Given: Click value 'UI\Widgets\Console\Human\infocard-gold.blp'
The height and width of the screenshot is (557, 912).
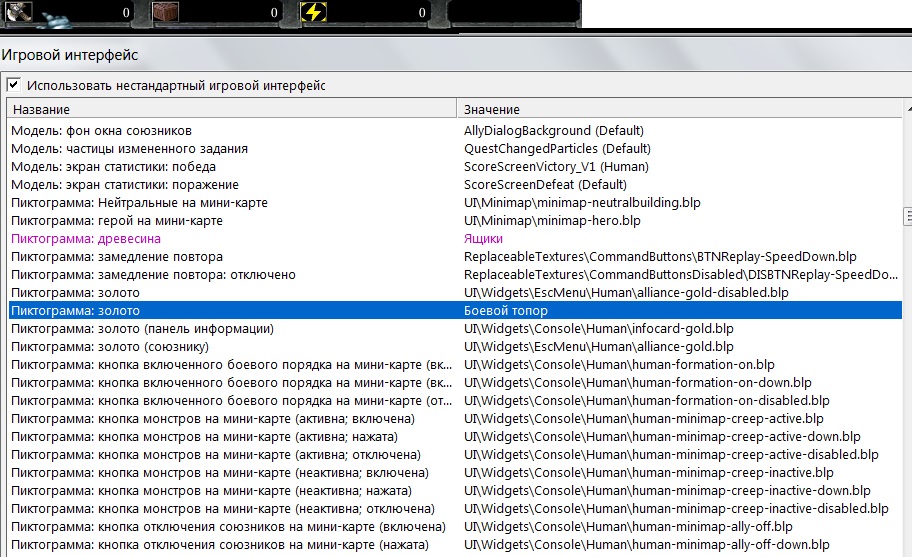Looking at the screenshot, I should click(x=598, y=329).
